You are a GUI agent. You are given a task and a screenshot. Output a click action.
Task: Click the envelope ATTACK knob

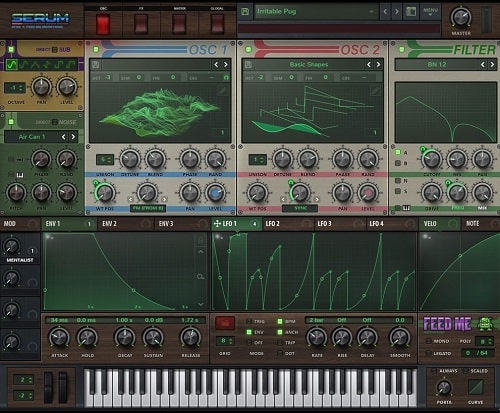click(59, 338)
